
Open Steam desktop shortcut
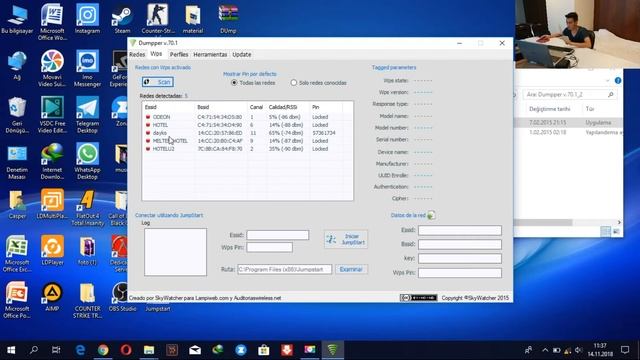pos(122,20)
